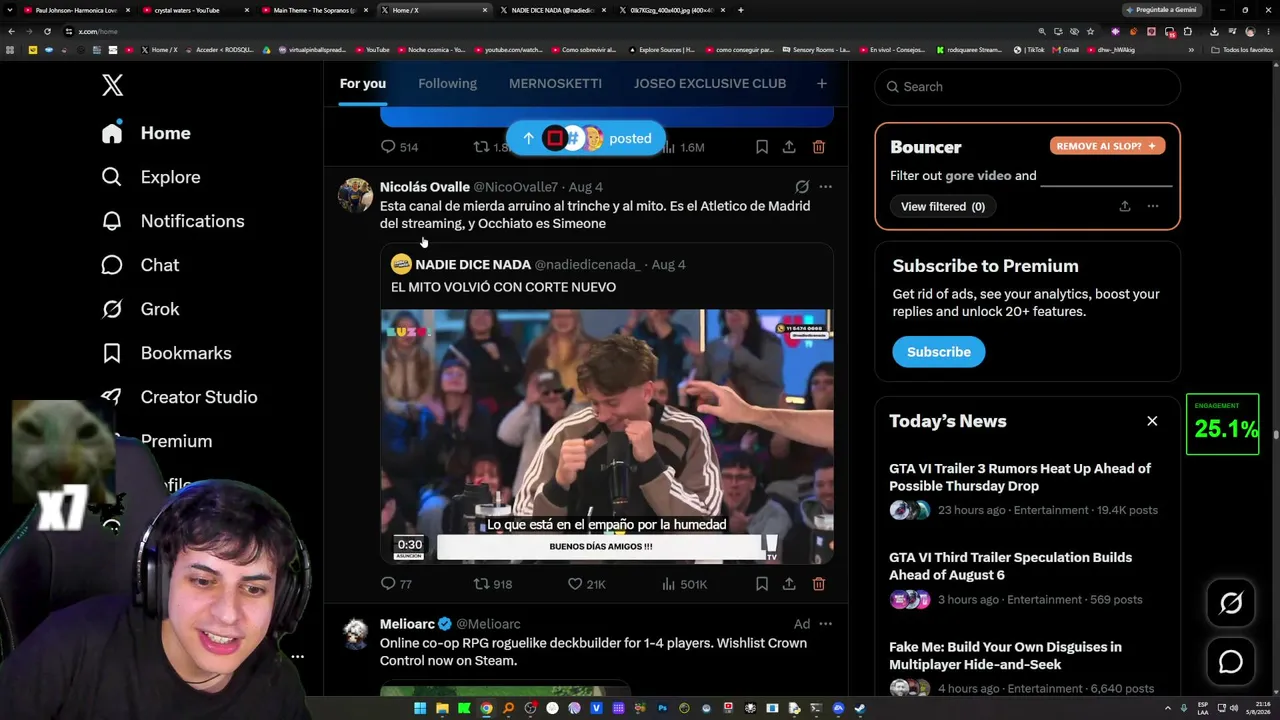Viewport: 1280px width, 720px height.
Task: Click View filtered (0) in Bouncer
Action: click(943, 207)
